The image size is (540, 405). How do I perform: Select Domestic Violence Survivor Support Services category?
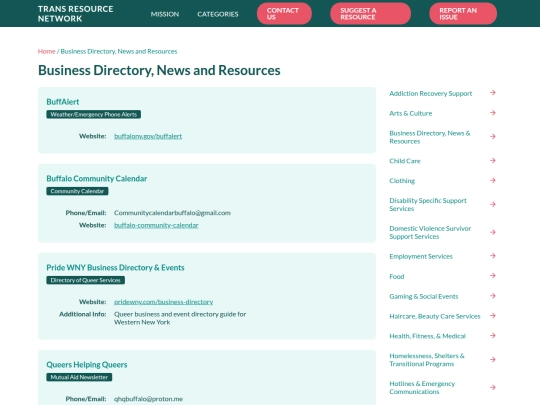point(430,232)
